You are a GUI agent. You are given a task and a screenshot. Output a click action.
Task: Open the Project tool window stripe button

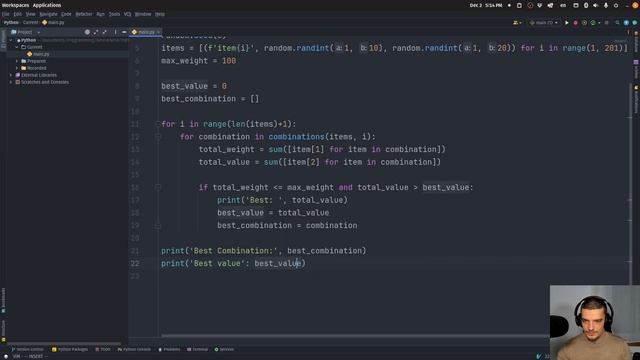(x=3, y=39)
